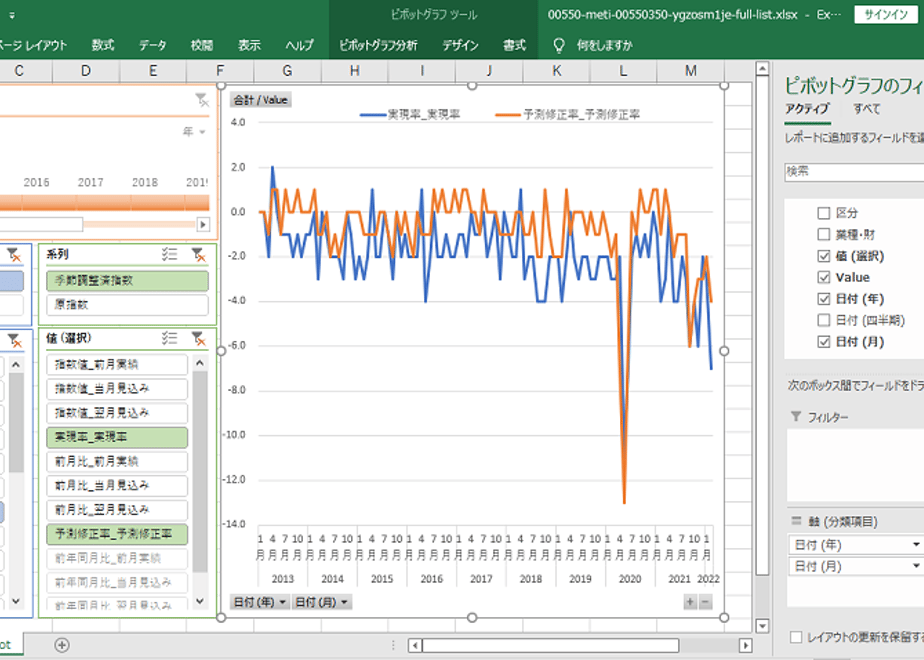This screenshot has height=660, width=924.
Task: Check the 日付 (四半期) field checkbox
Action: click(x=824, y=320)
